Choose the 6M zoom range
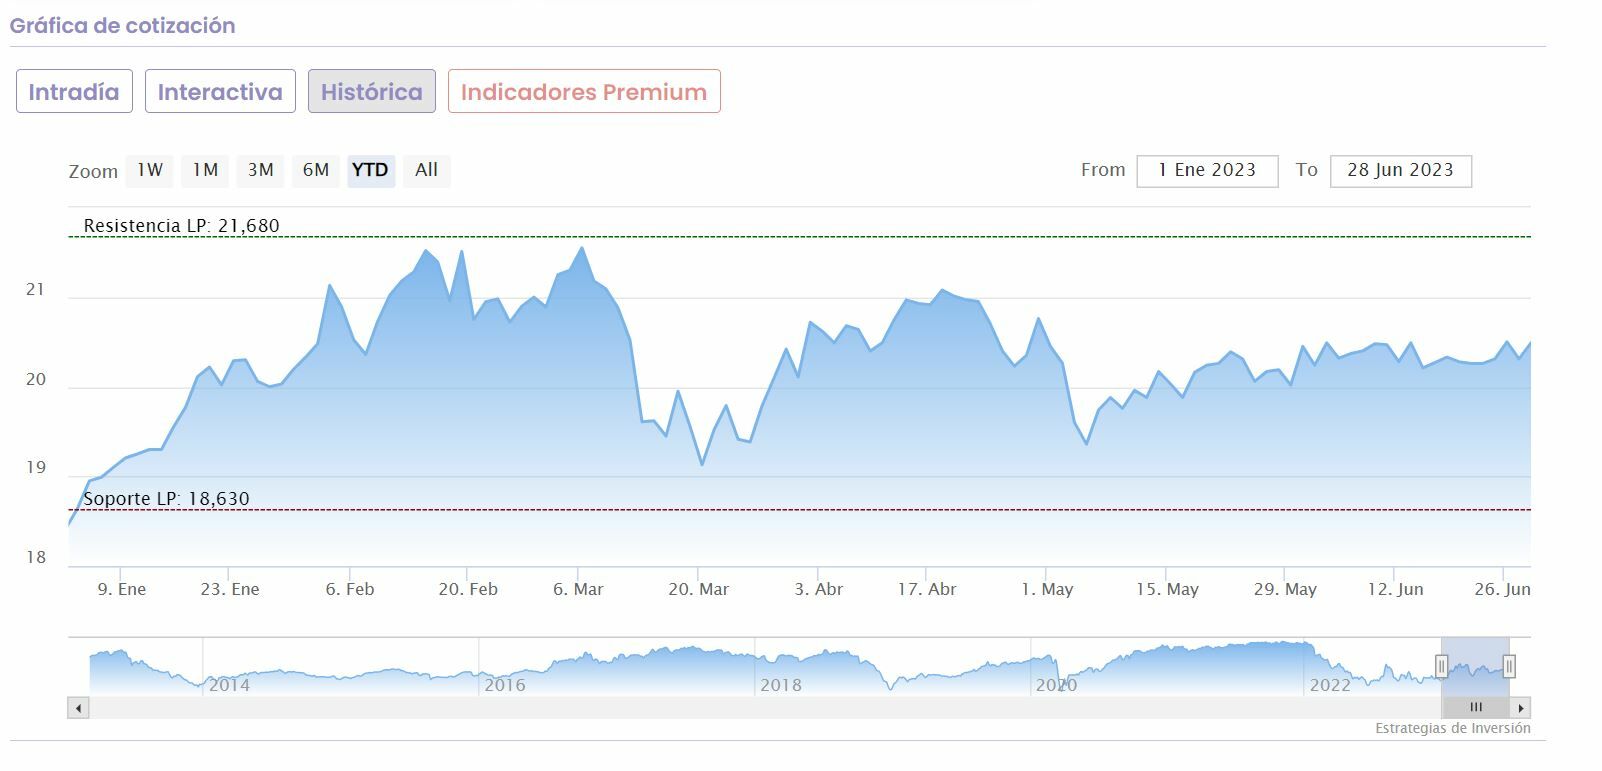1602x771 pixels. point(316,170)
